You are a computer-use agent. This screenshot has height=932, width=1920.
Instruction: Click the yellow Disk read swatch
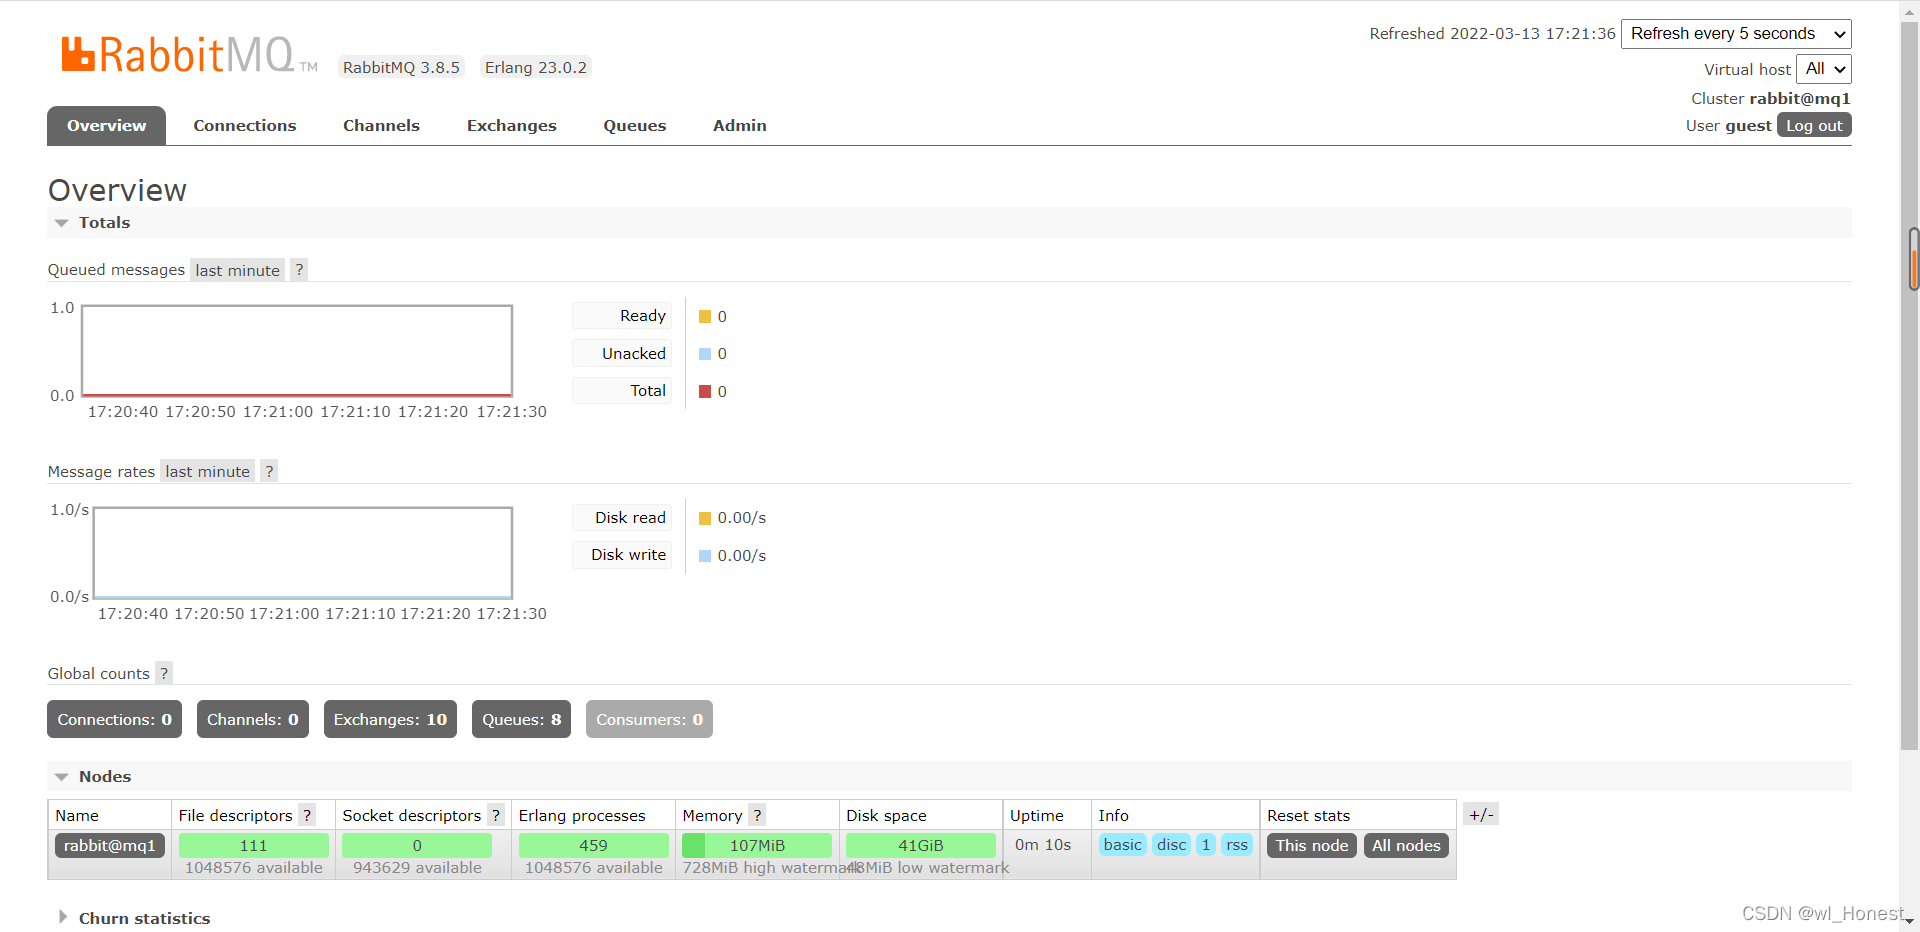click(x=705, y=518)
